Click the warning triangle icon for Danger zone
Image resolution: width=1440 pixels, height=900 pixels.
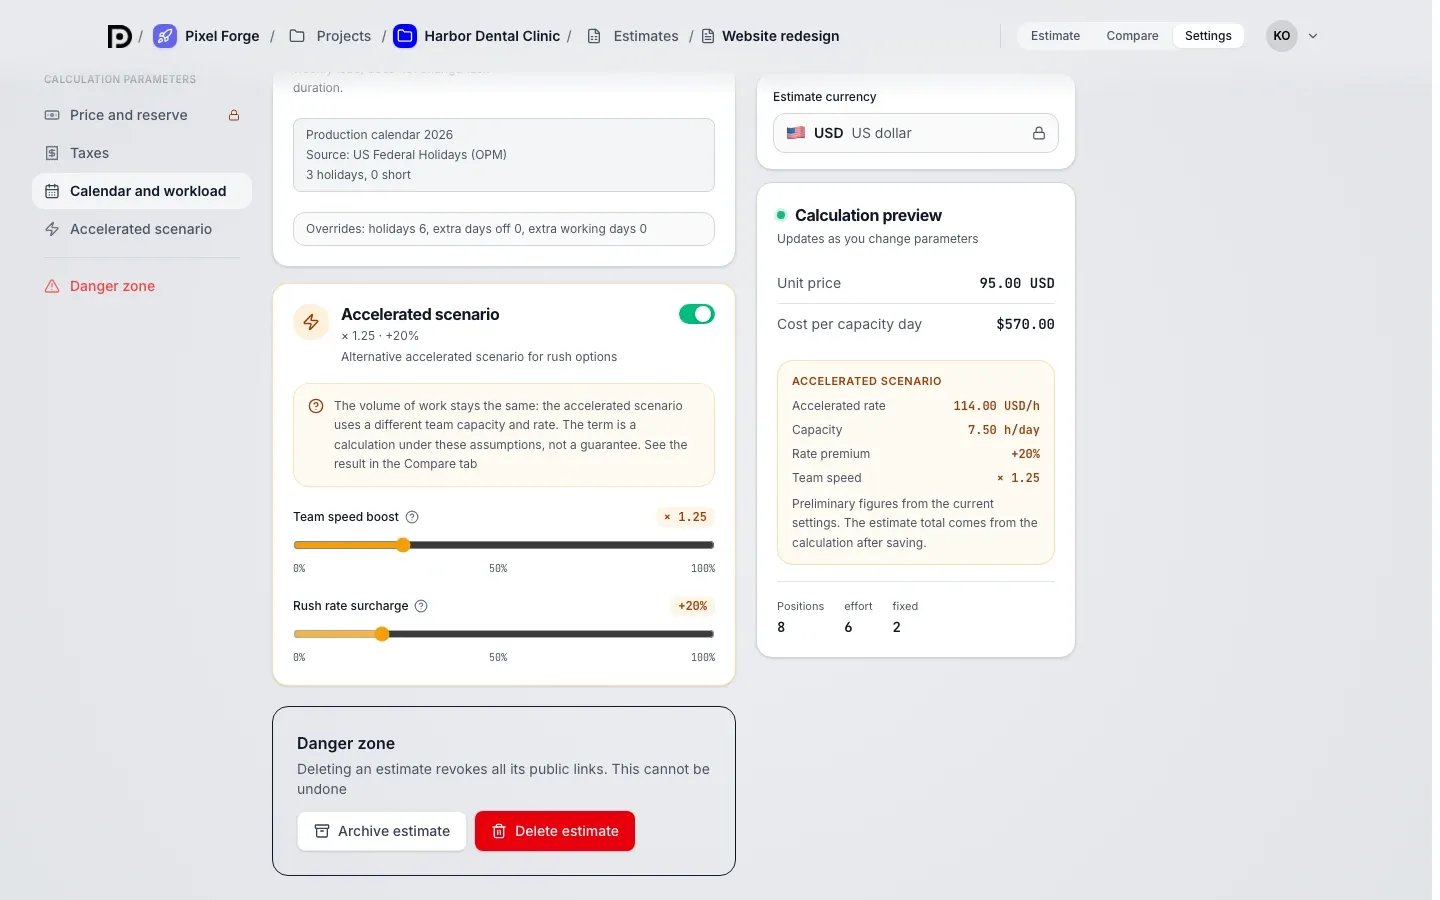click(x=52, y=286)
